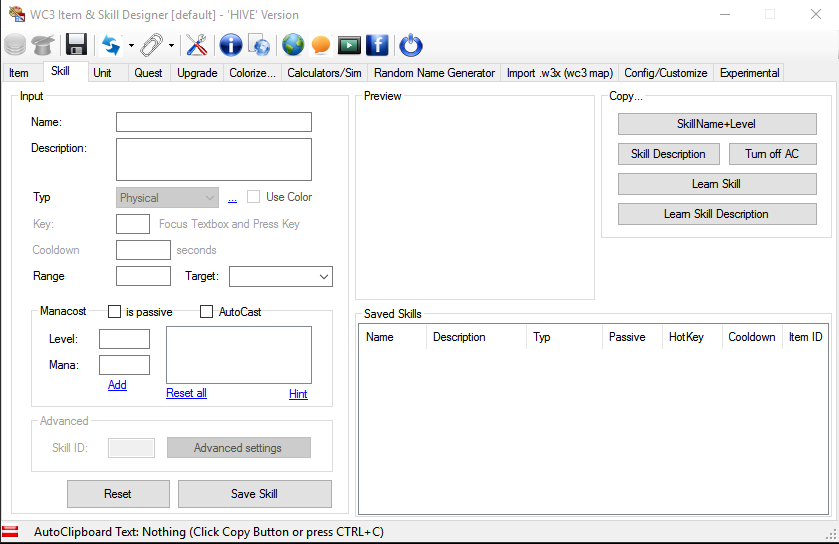
Task: Click the app icon in the title bar
Action: (x=17, y=14)
